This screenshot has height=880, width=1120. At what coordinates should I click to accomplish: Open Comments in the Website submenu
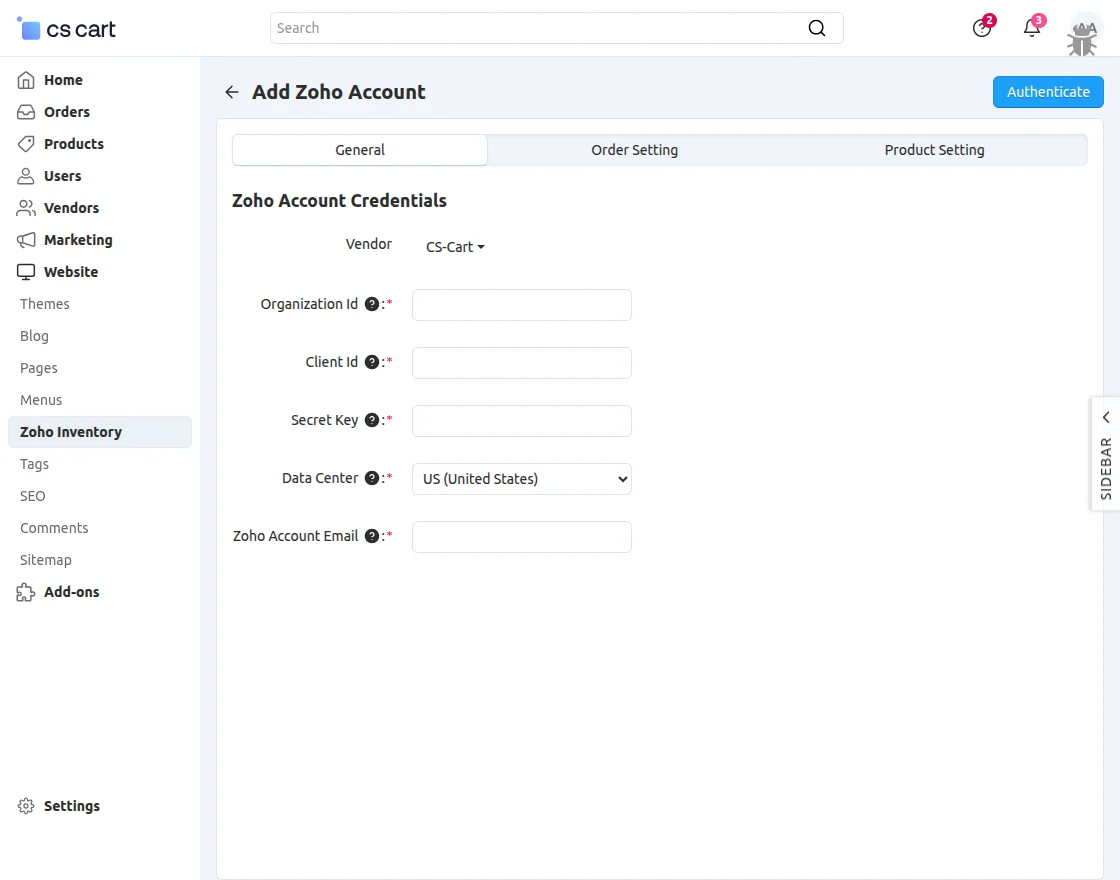click(x=54, y=528)
